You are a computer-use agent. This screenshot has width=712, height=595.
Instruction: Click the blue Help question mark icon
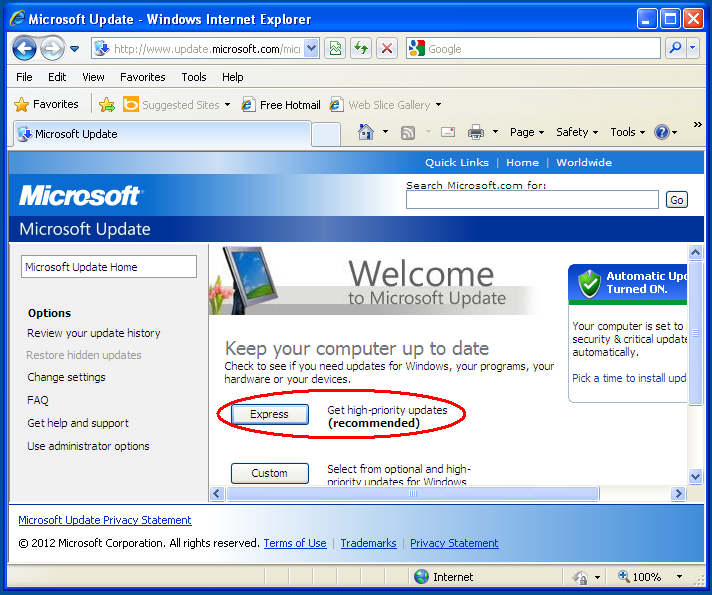(662, 132)
